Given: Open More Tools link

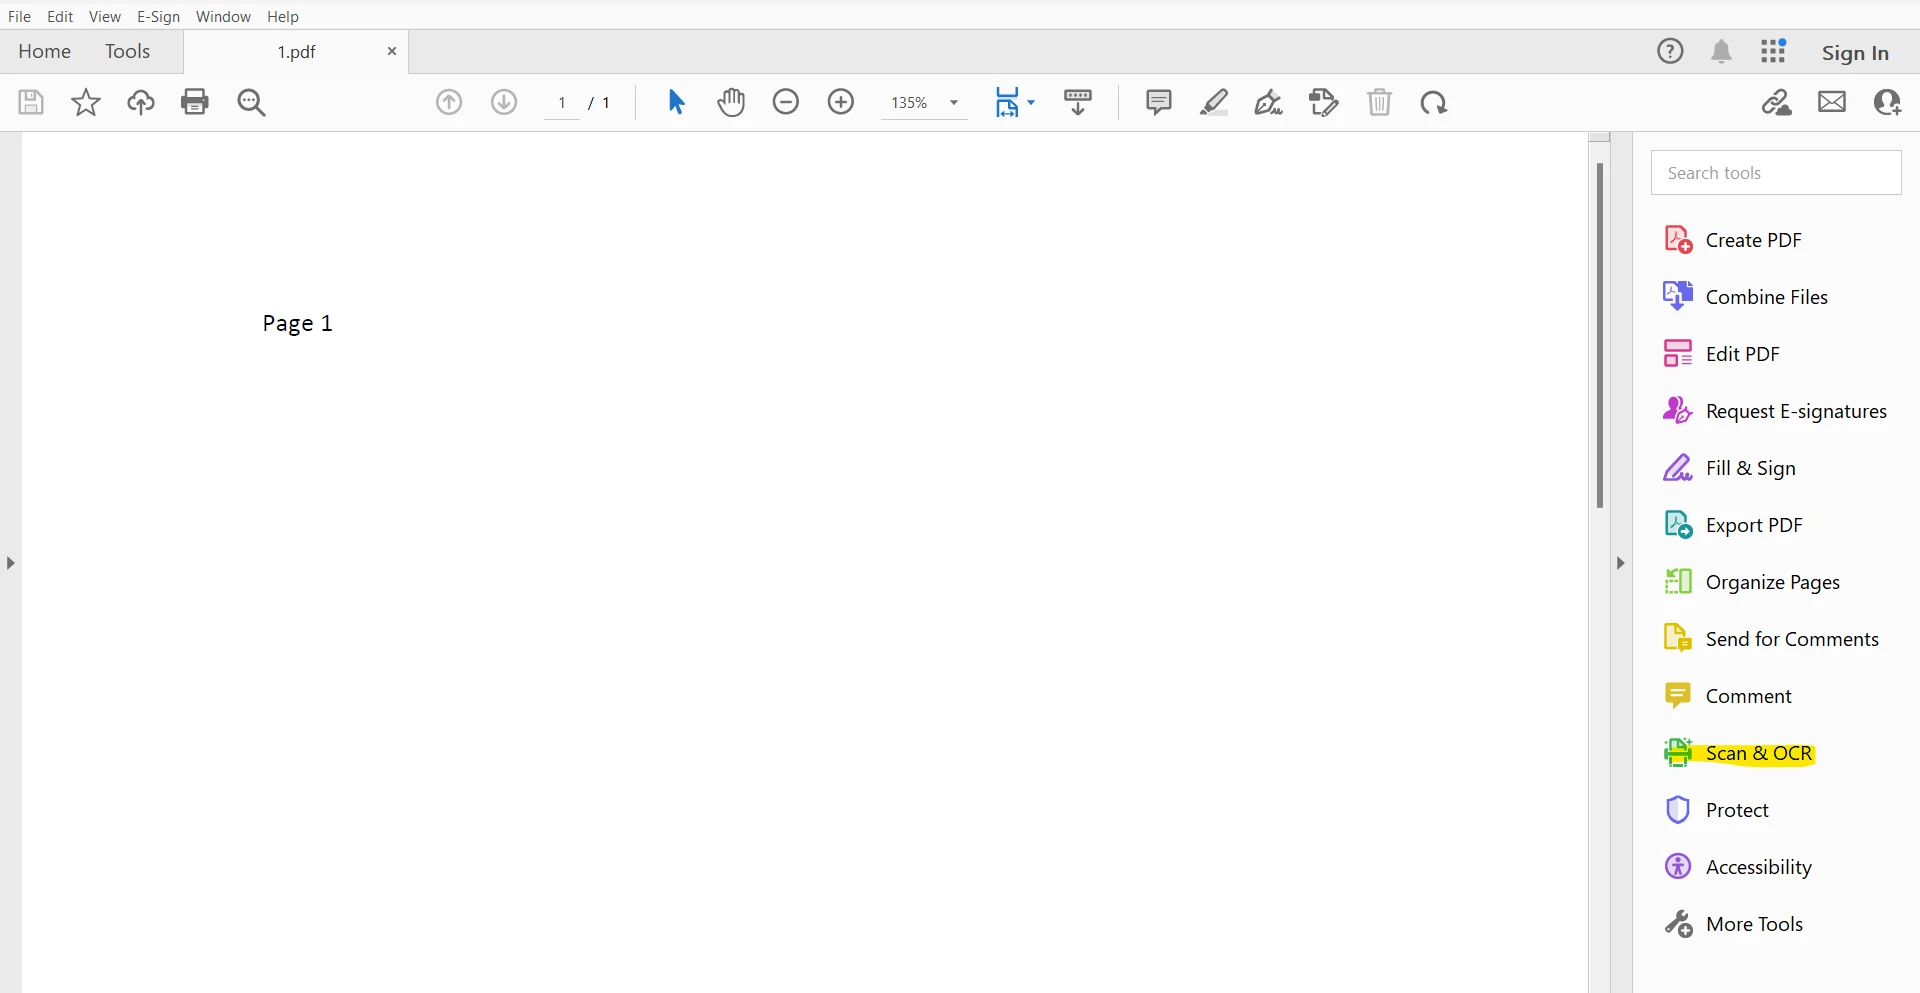Looking at the screenshot, I should [1754, 924].
